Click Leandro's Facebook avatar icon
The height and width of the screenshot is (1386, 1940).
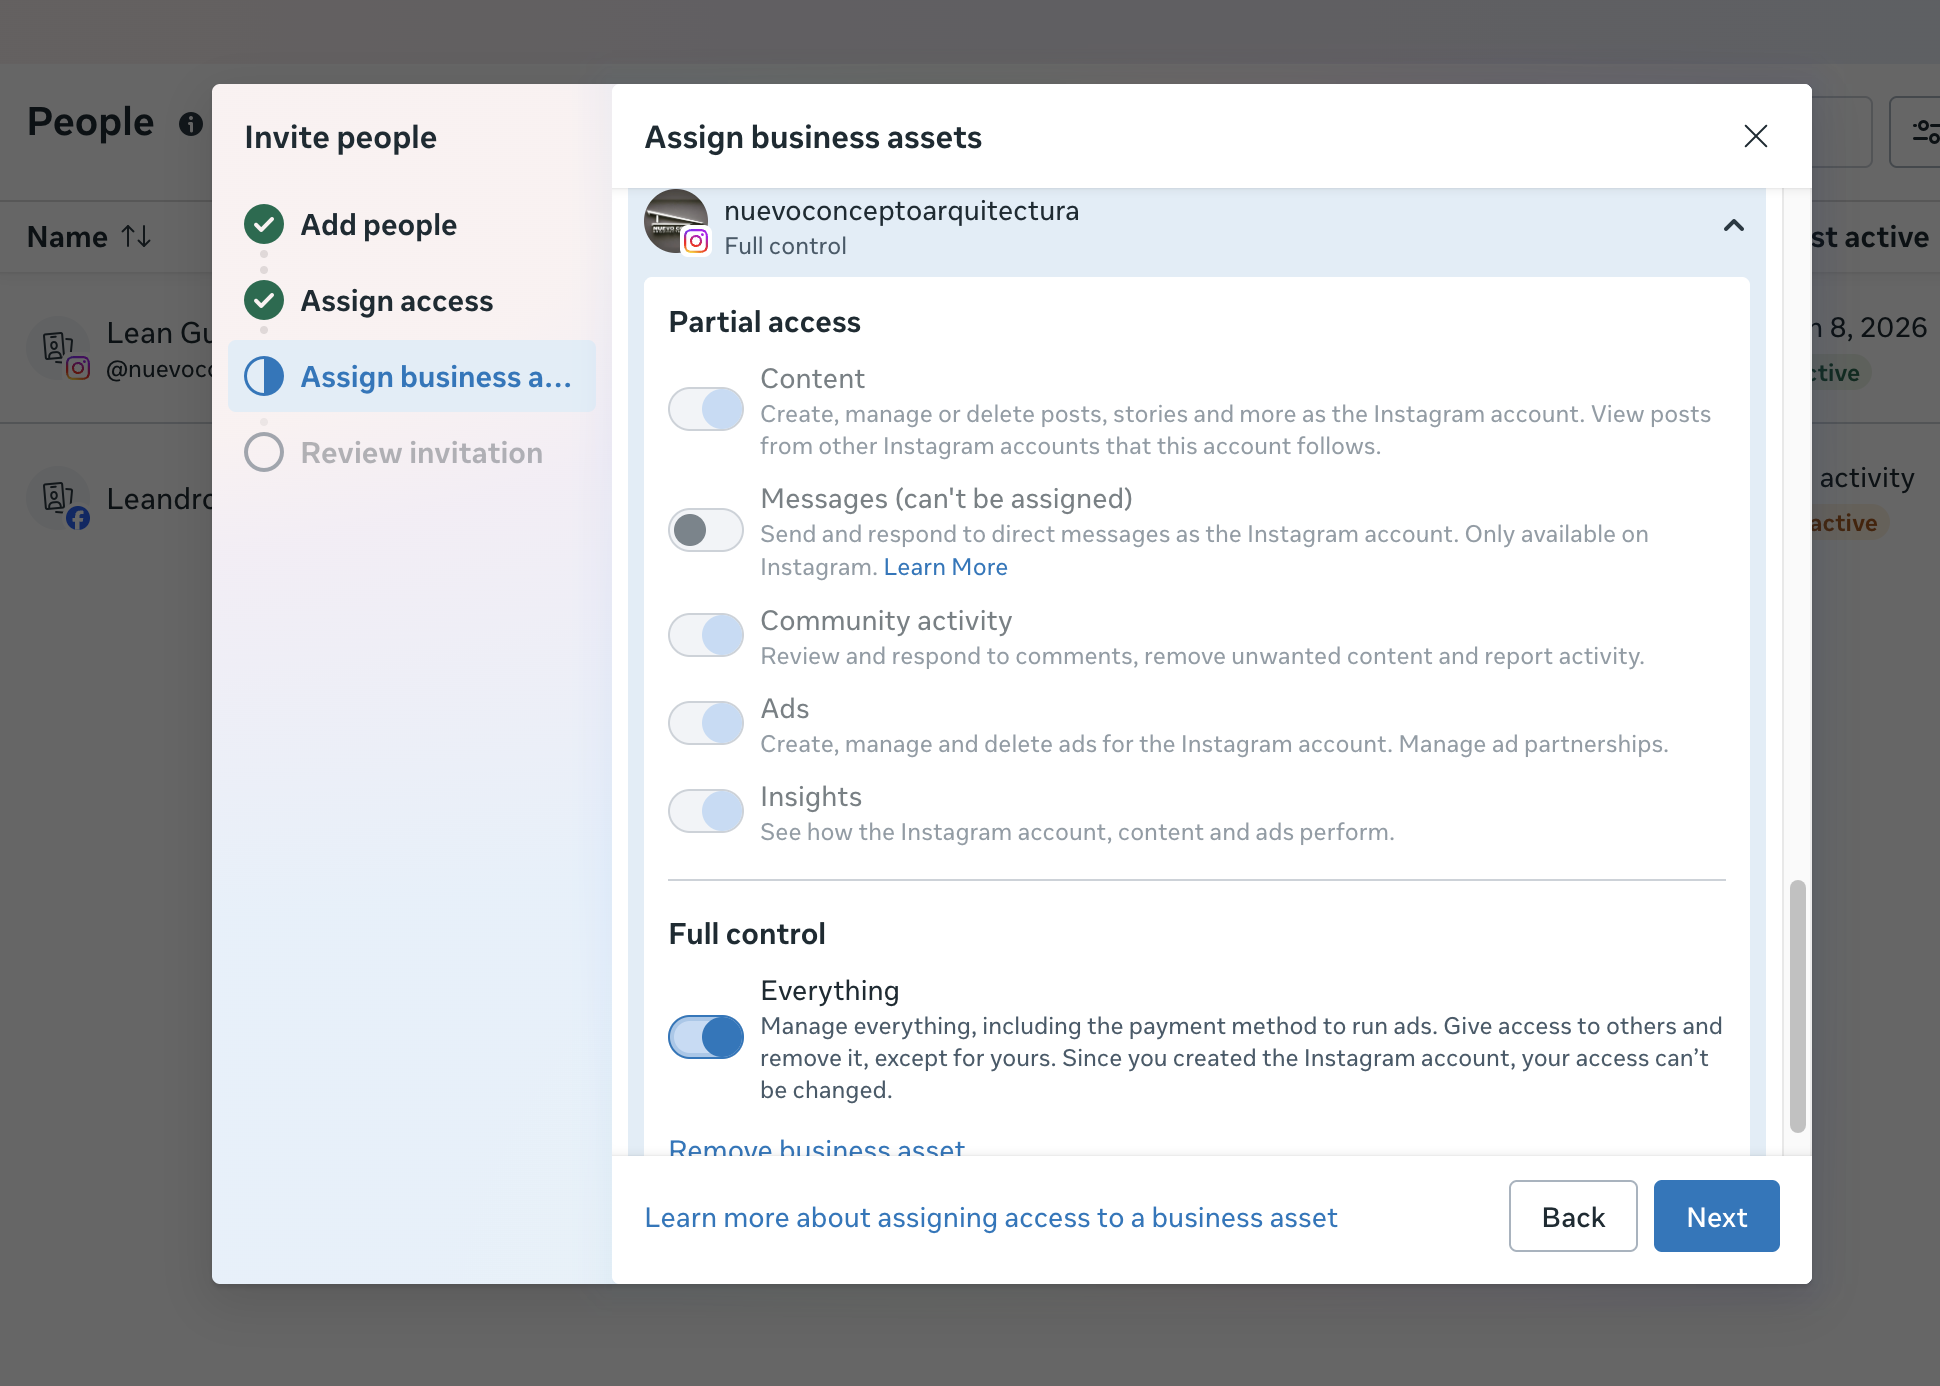coord(60,498)
